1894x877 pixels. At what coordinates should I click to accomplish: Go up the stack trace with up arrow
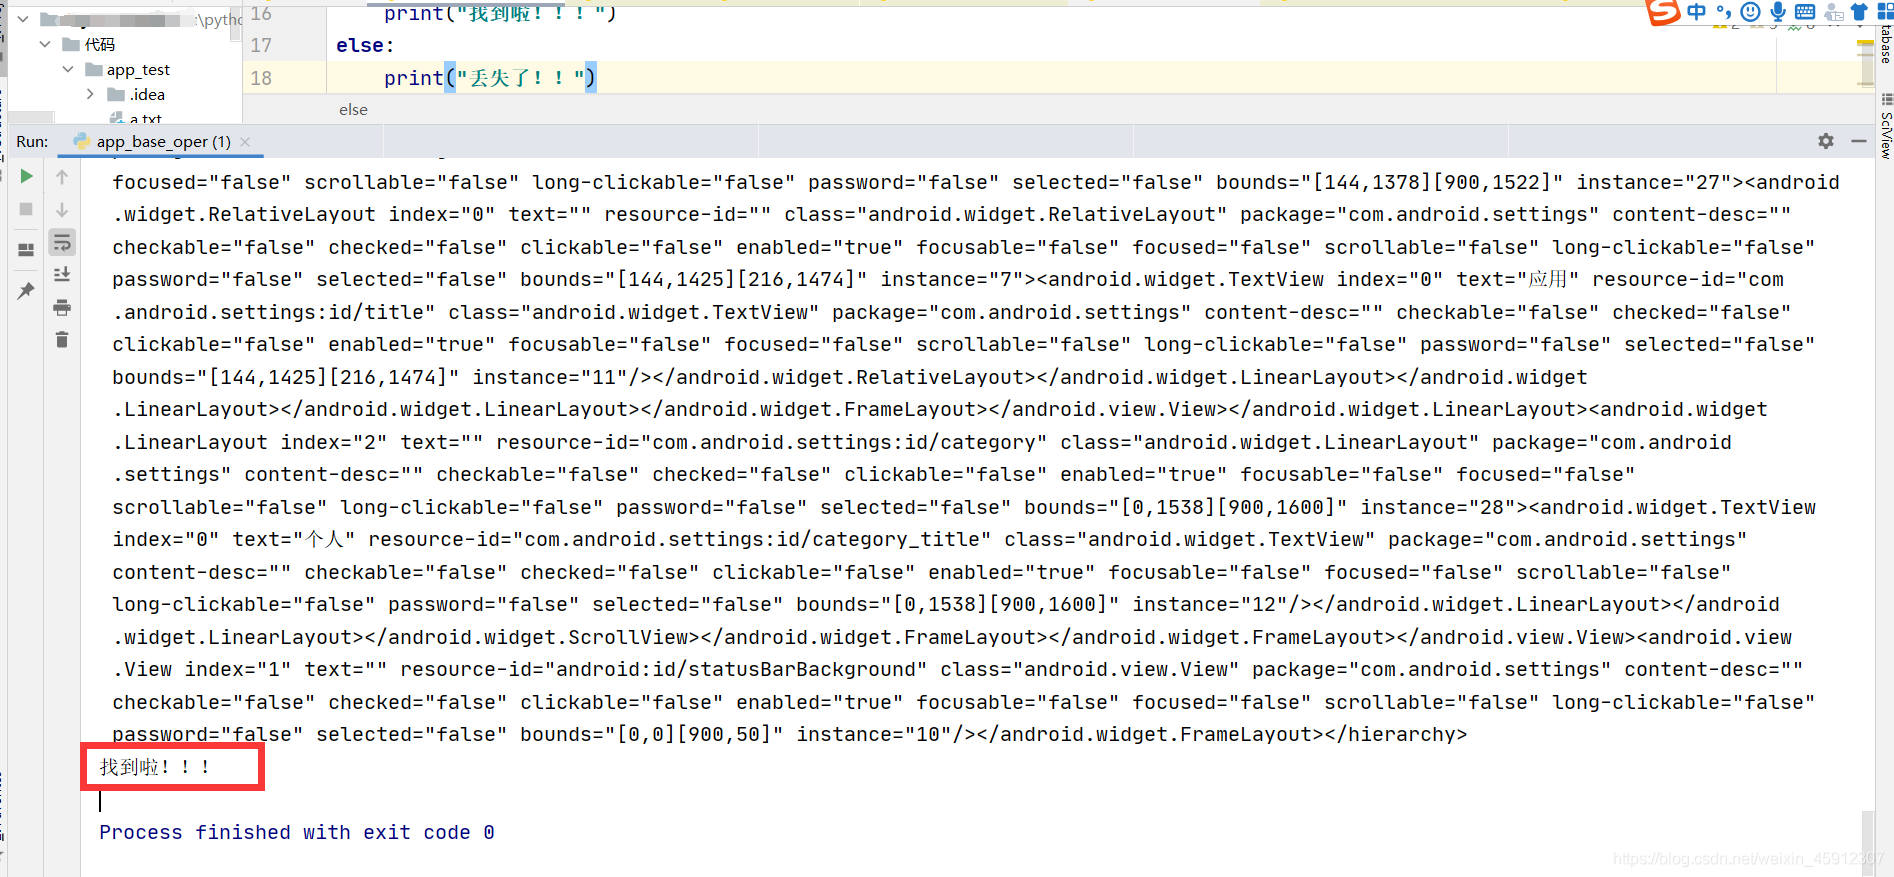pyautogui.click(x=62, y=177)
